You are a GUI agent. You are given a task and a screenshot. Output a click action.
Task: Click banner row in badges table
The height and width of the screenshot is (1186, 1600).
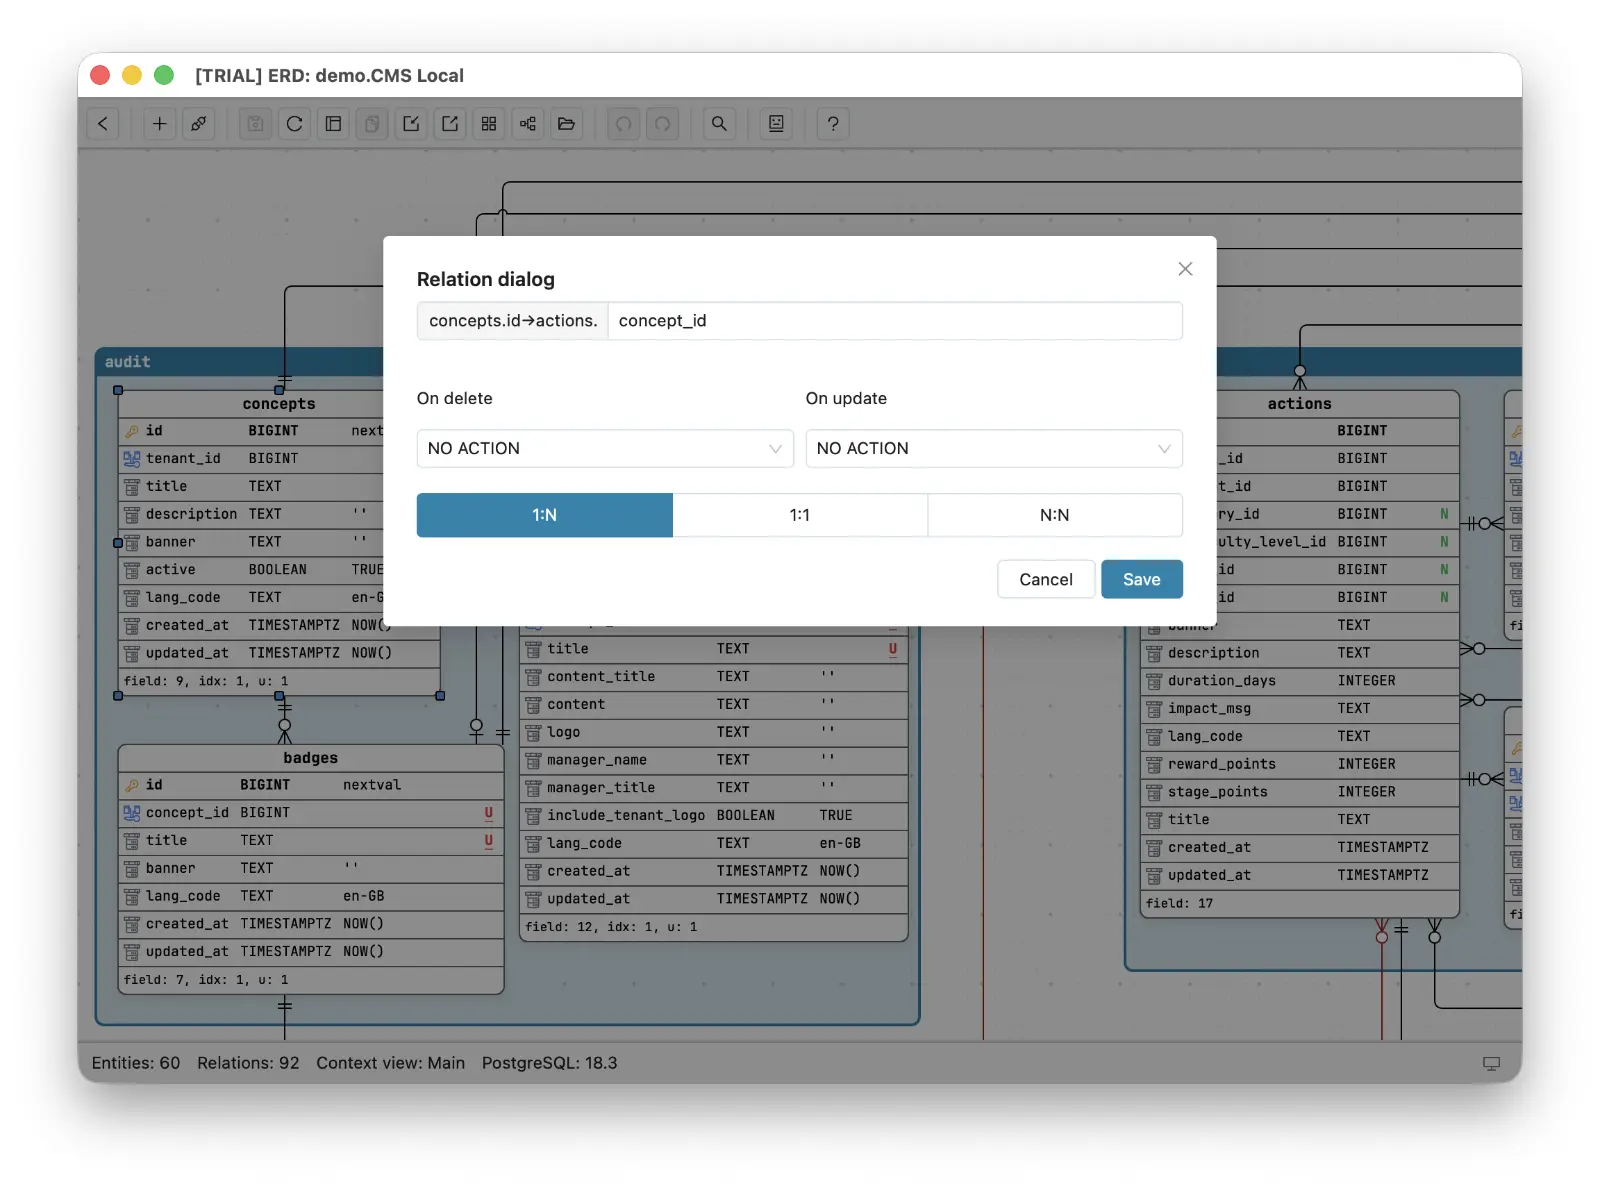point(310,869)
